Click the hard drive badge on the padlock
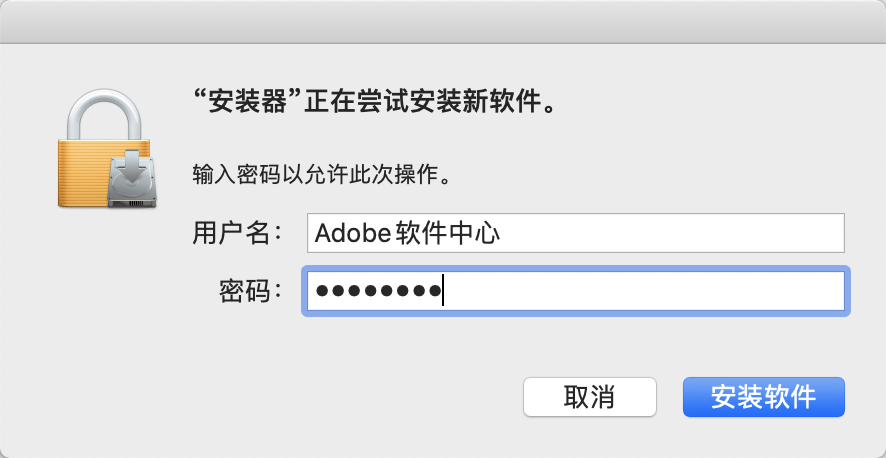This screenshot has height=458, width=886. pyautogui.click(x=132, y=180)
